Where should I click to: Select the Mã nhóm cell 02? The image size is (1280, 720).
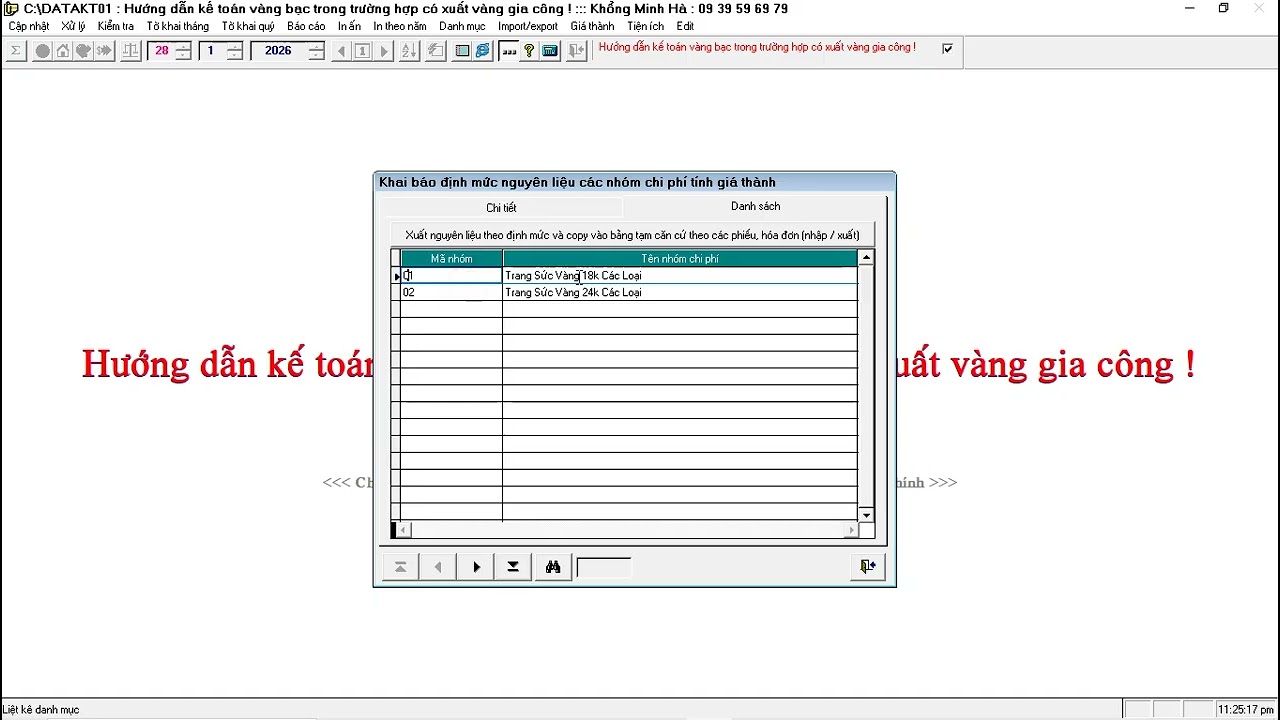point(452,293)
